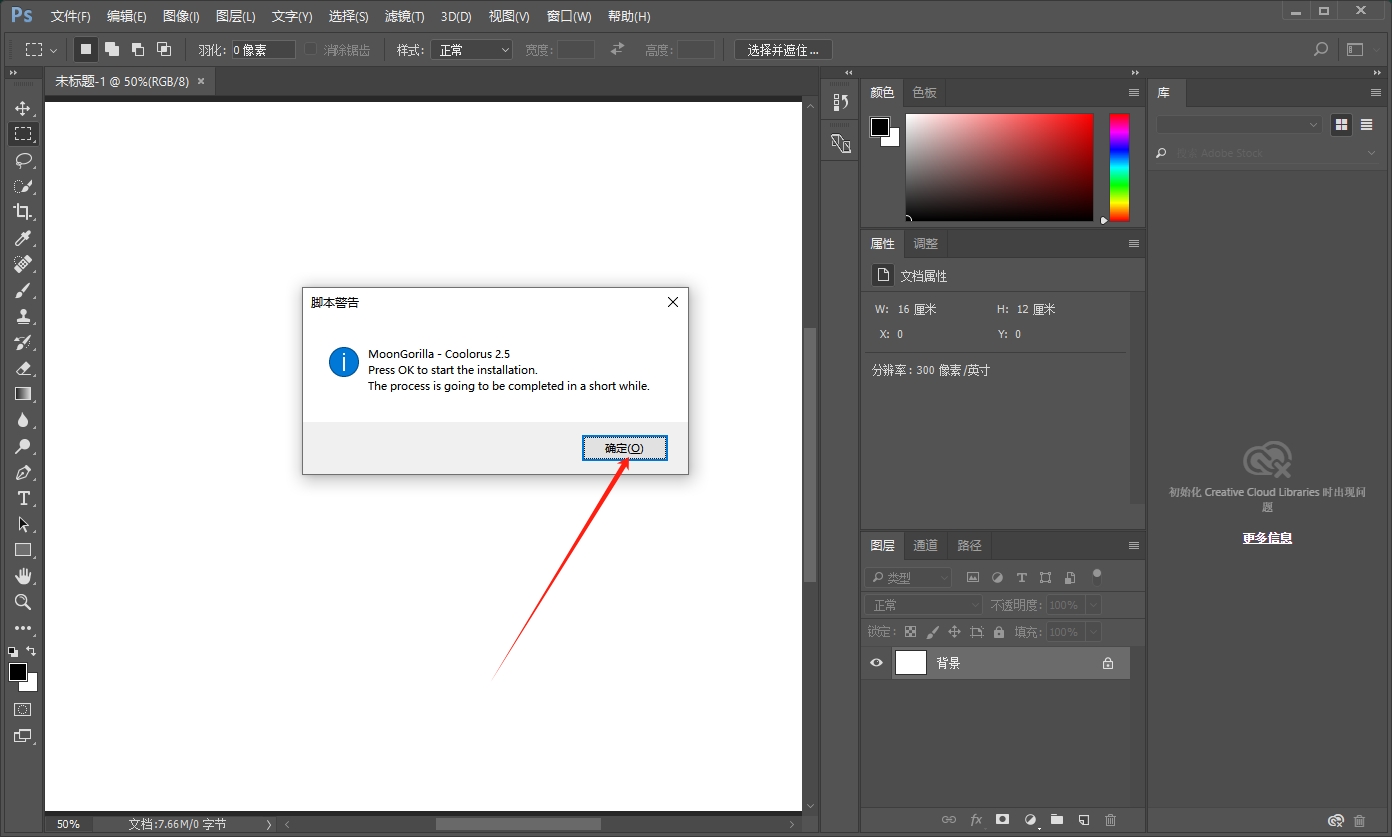Click the horizontal scrollbar below the canvas
This screenshot has height=837, width=1392.
click(x=518, y=823)
